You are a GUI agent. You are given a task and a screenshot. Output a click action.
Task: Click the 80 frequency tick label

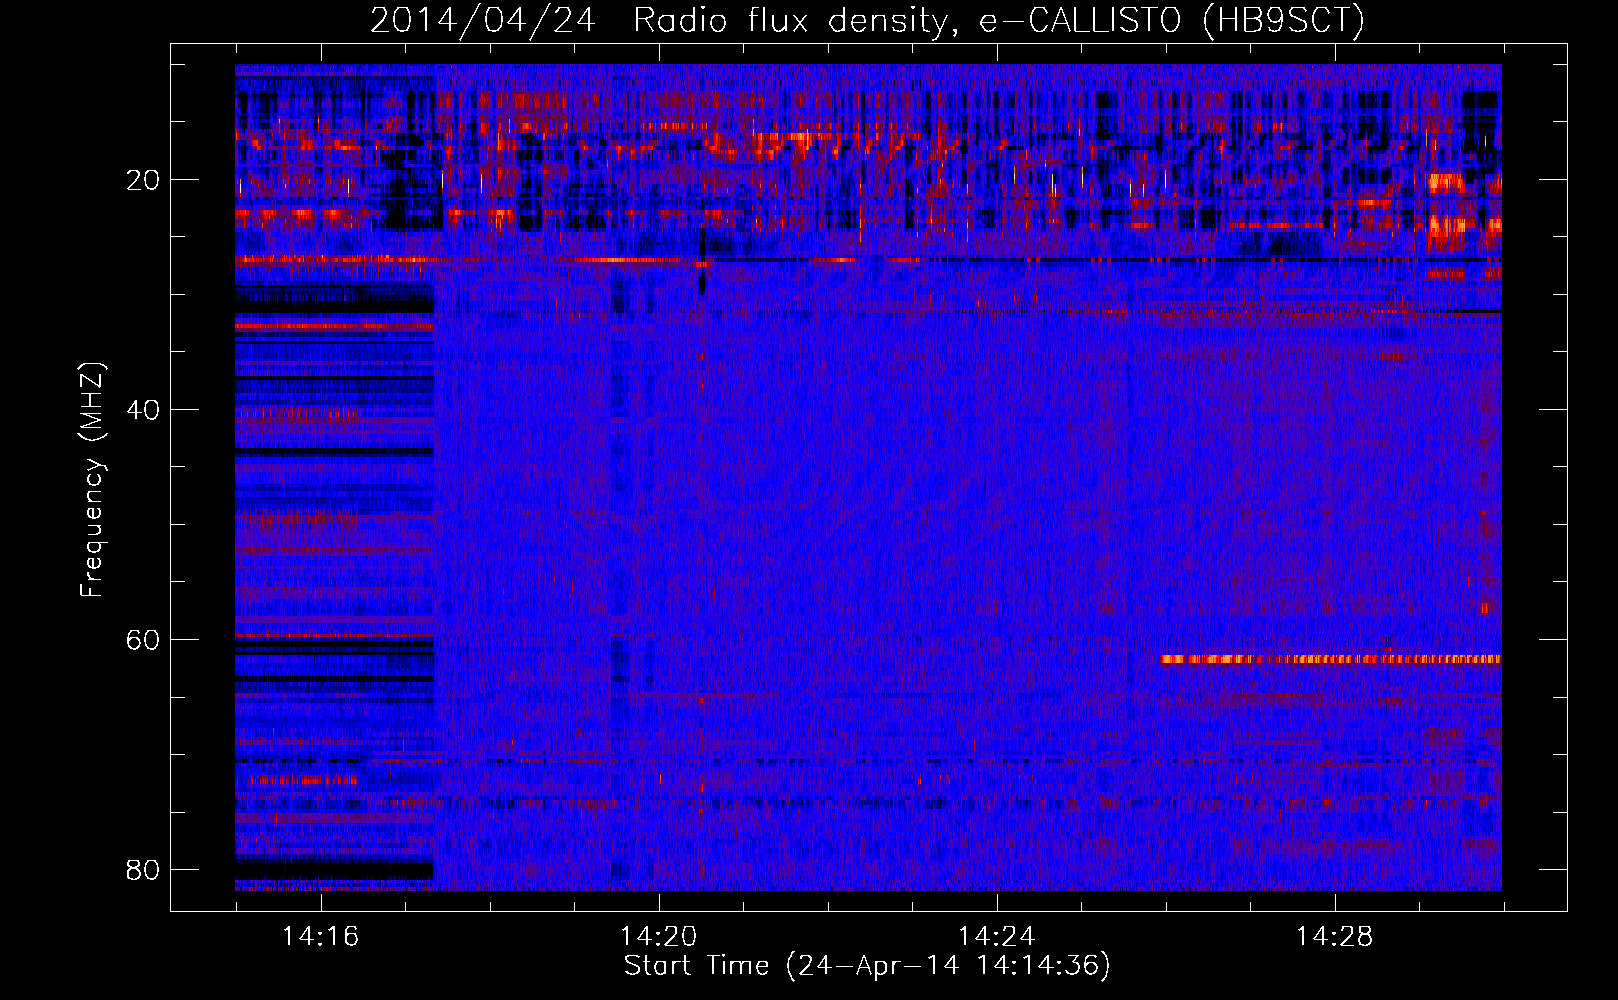coord(144,870)
